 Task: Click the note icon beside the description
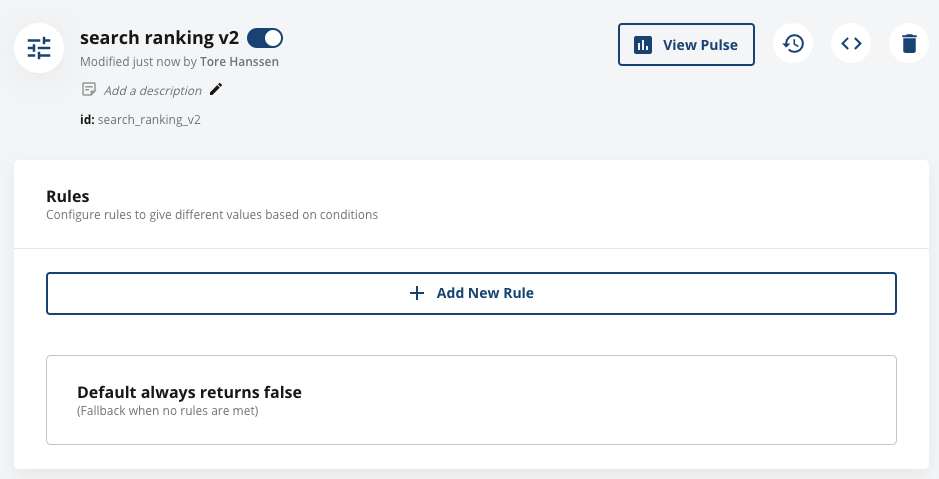pyautogui.click(x=89, y=90)
